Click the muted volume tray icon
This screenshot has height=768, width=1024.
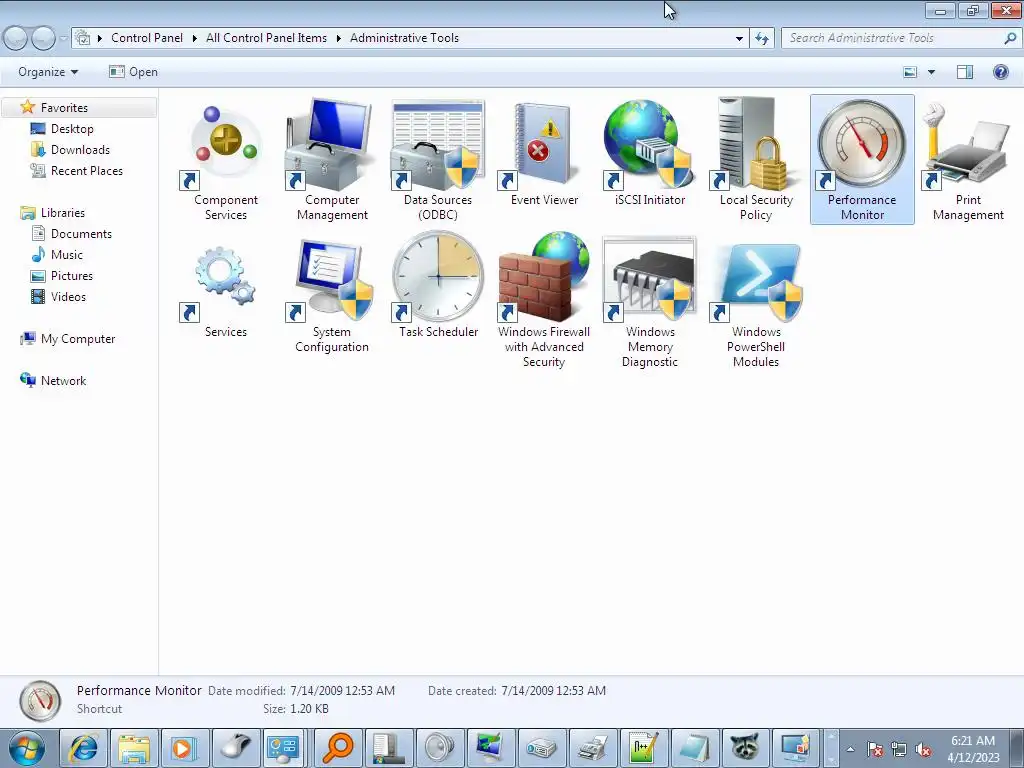tap(923, 750)
